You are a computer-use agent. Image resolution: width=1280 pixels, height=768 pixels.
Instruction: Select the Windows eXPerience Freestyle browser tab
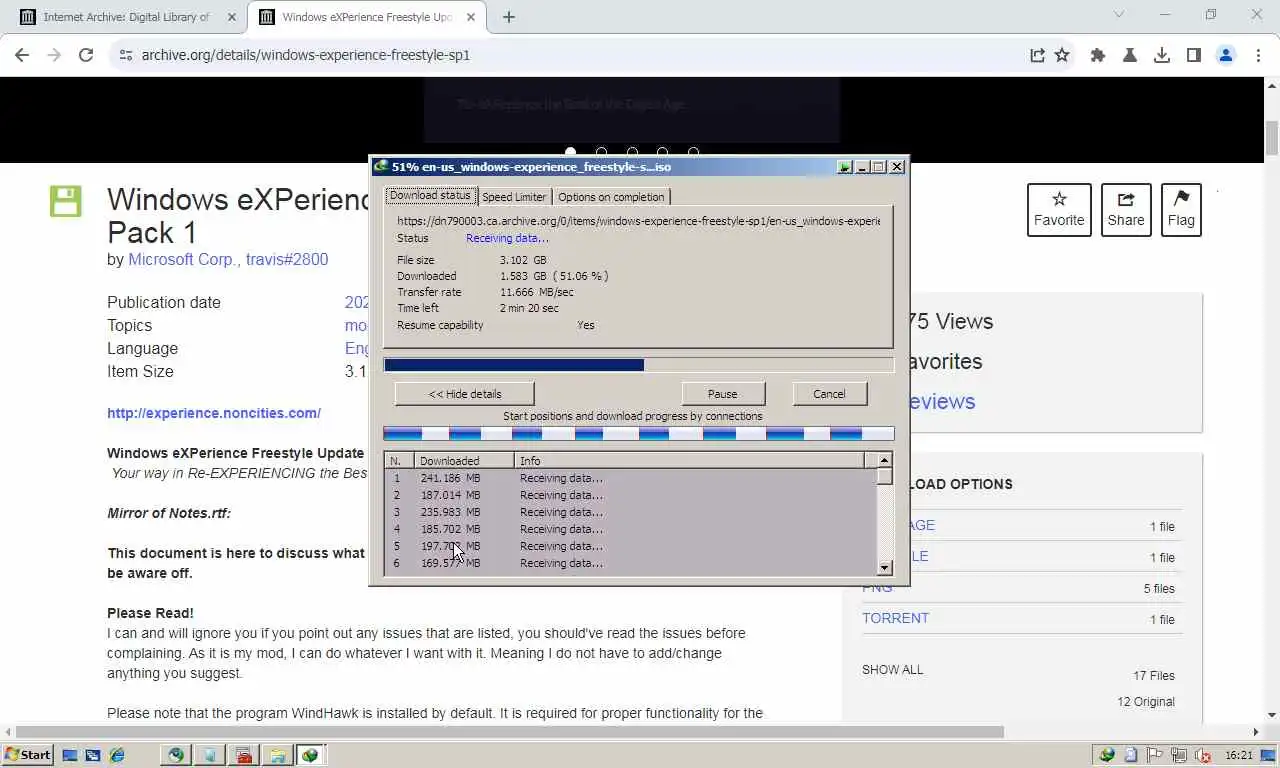[365, 17]
